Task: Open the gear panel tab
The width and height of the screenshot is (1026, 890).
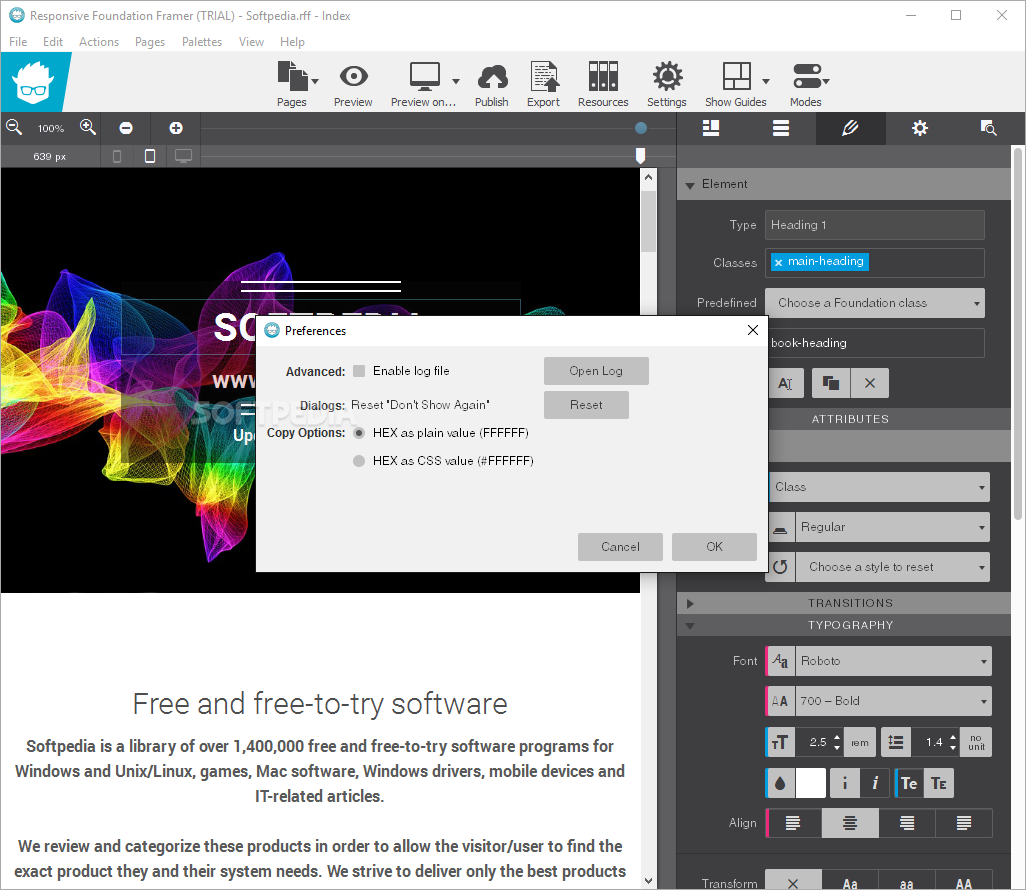Action: (920, 128)
